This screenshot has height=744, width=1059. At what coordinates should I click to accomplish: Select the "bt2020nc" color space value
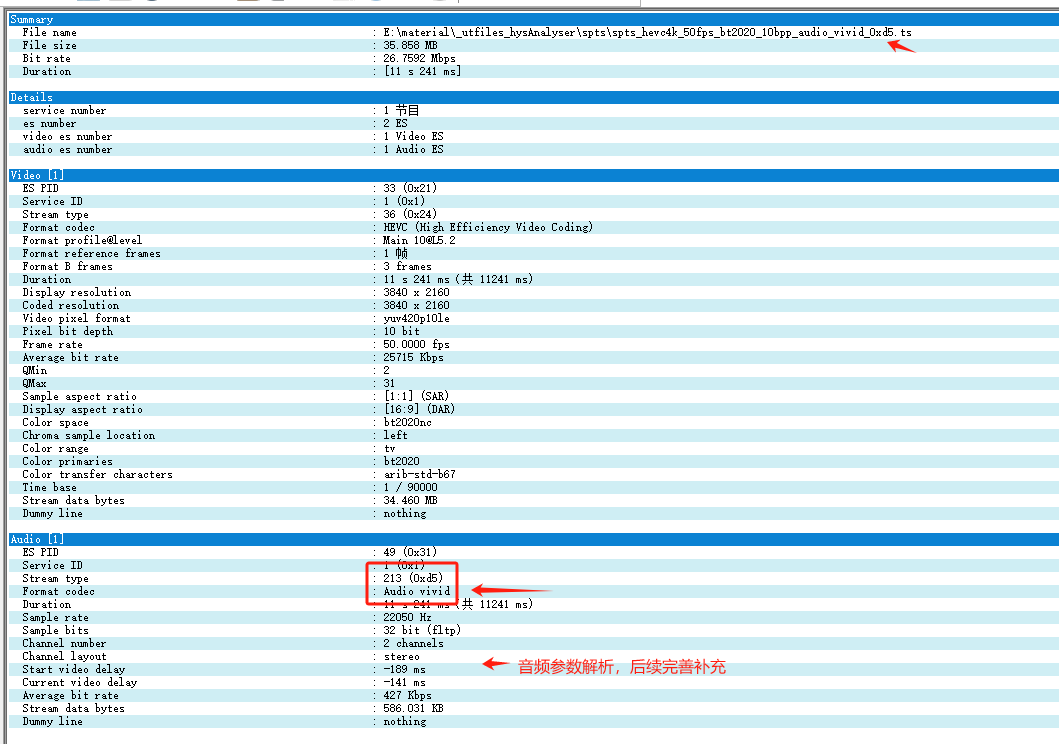[x=407, y=423]
